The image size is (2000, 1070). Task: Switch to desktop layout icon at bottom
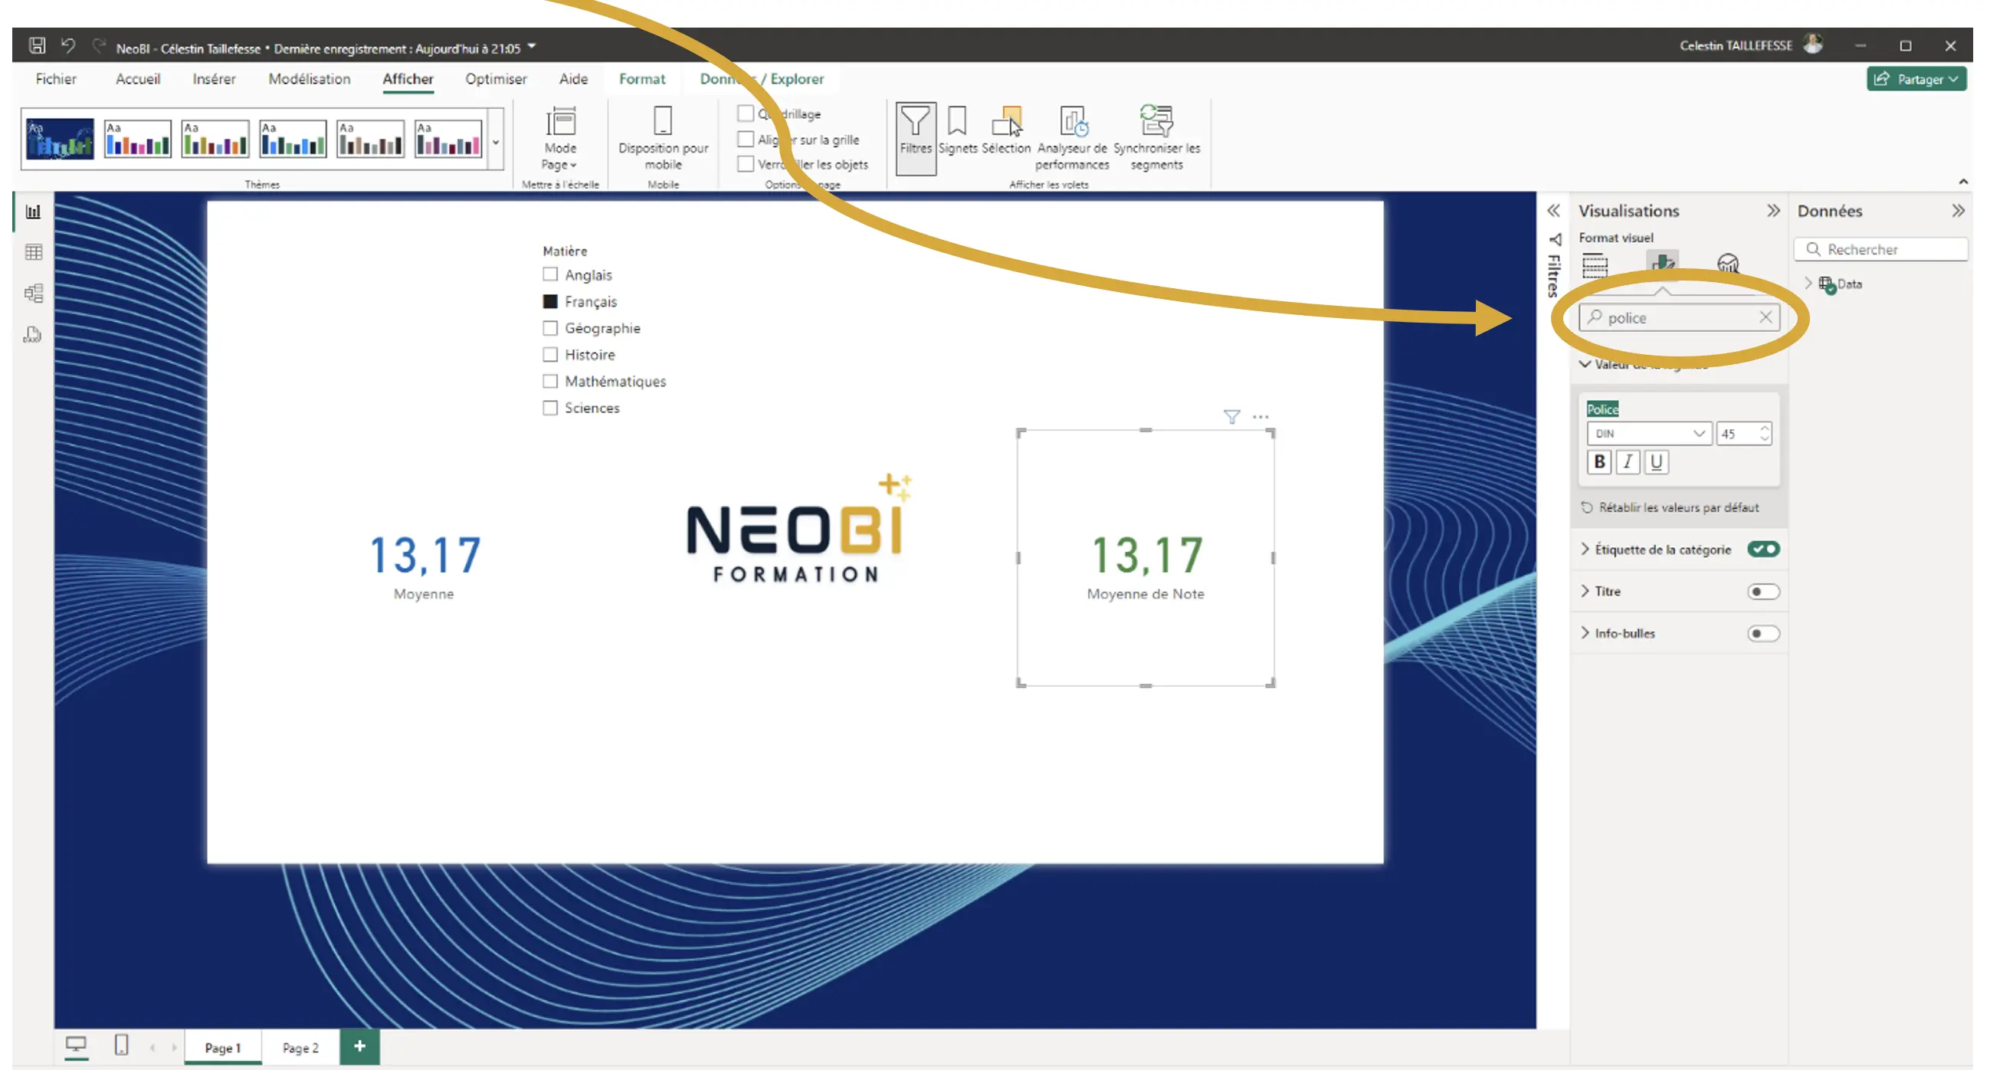[x=76, y=1046]
